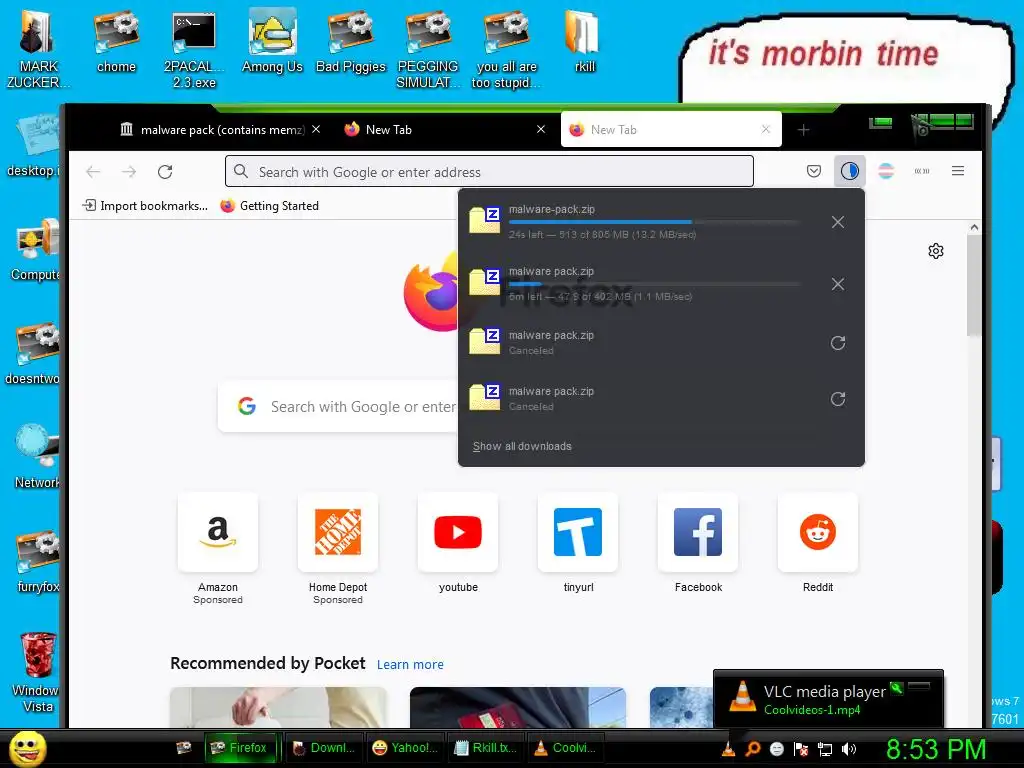
Task: Open the Firefox hamburger menu
Action: click(x=958, y=171)
